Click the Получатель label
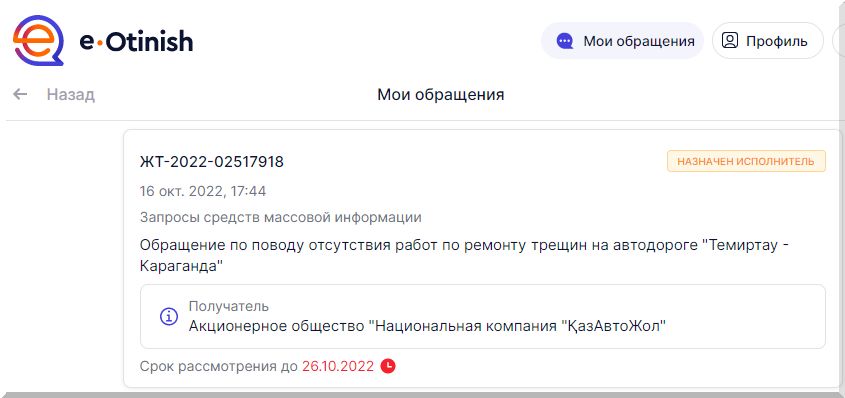 (228, 306)
